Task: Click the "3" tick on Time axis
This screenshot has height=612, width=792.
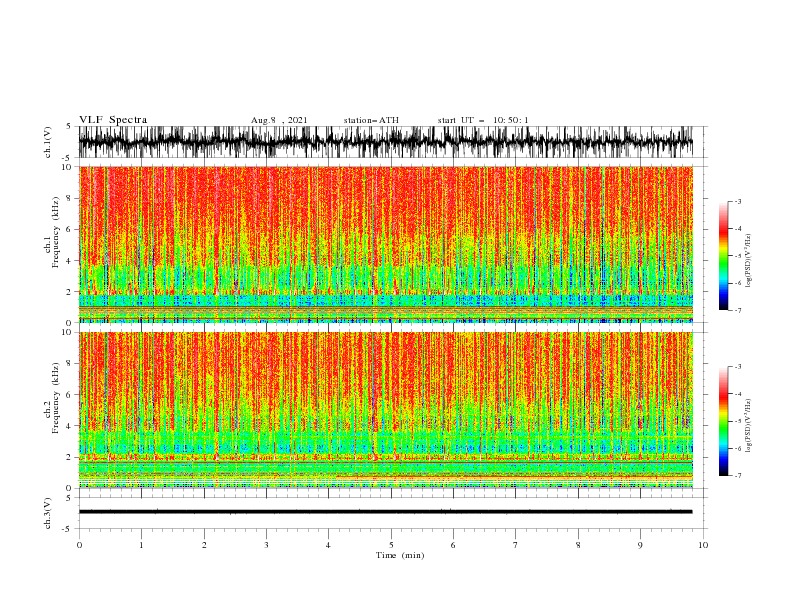Action: point(266,545)
